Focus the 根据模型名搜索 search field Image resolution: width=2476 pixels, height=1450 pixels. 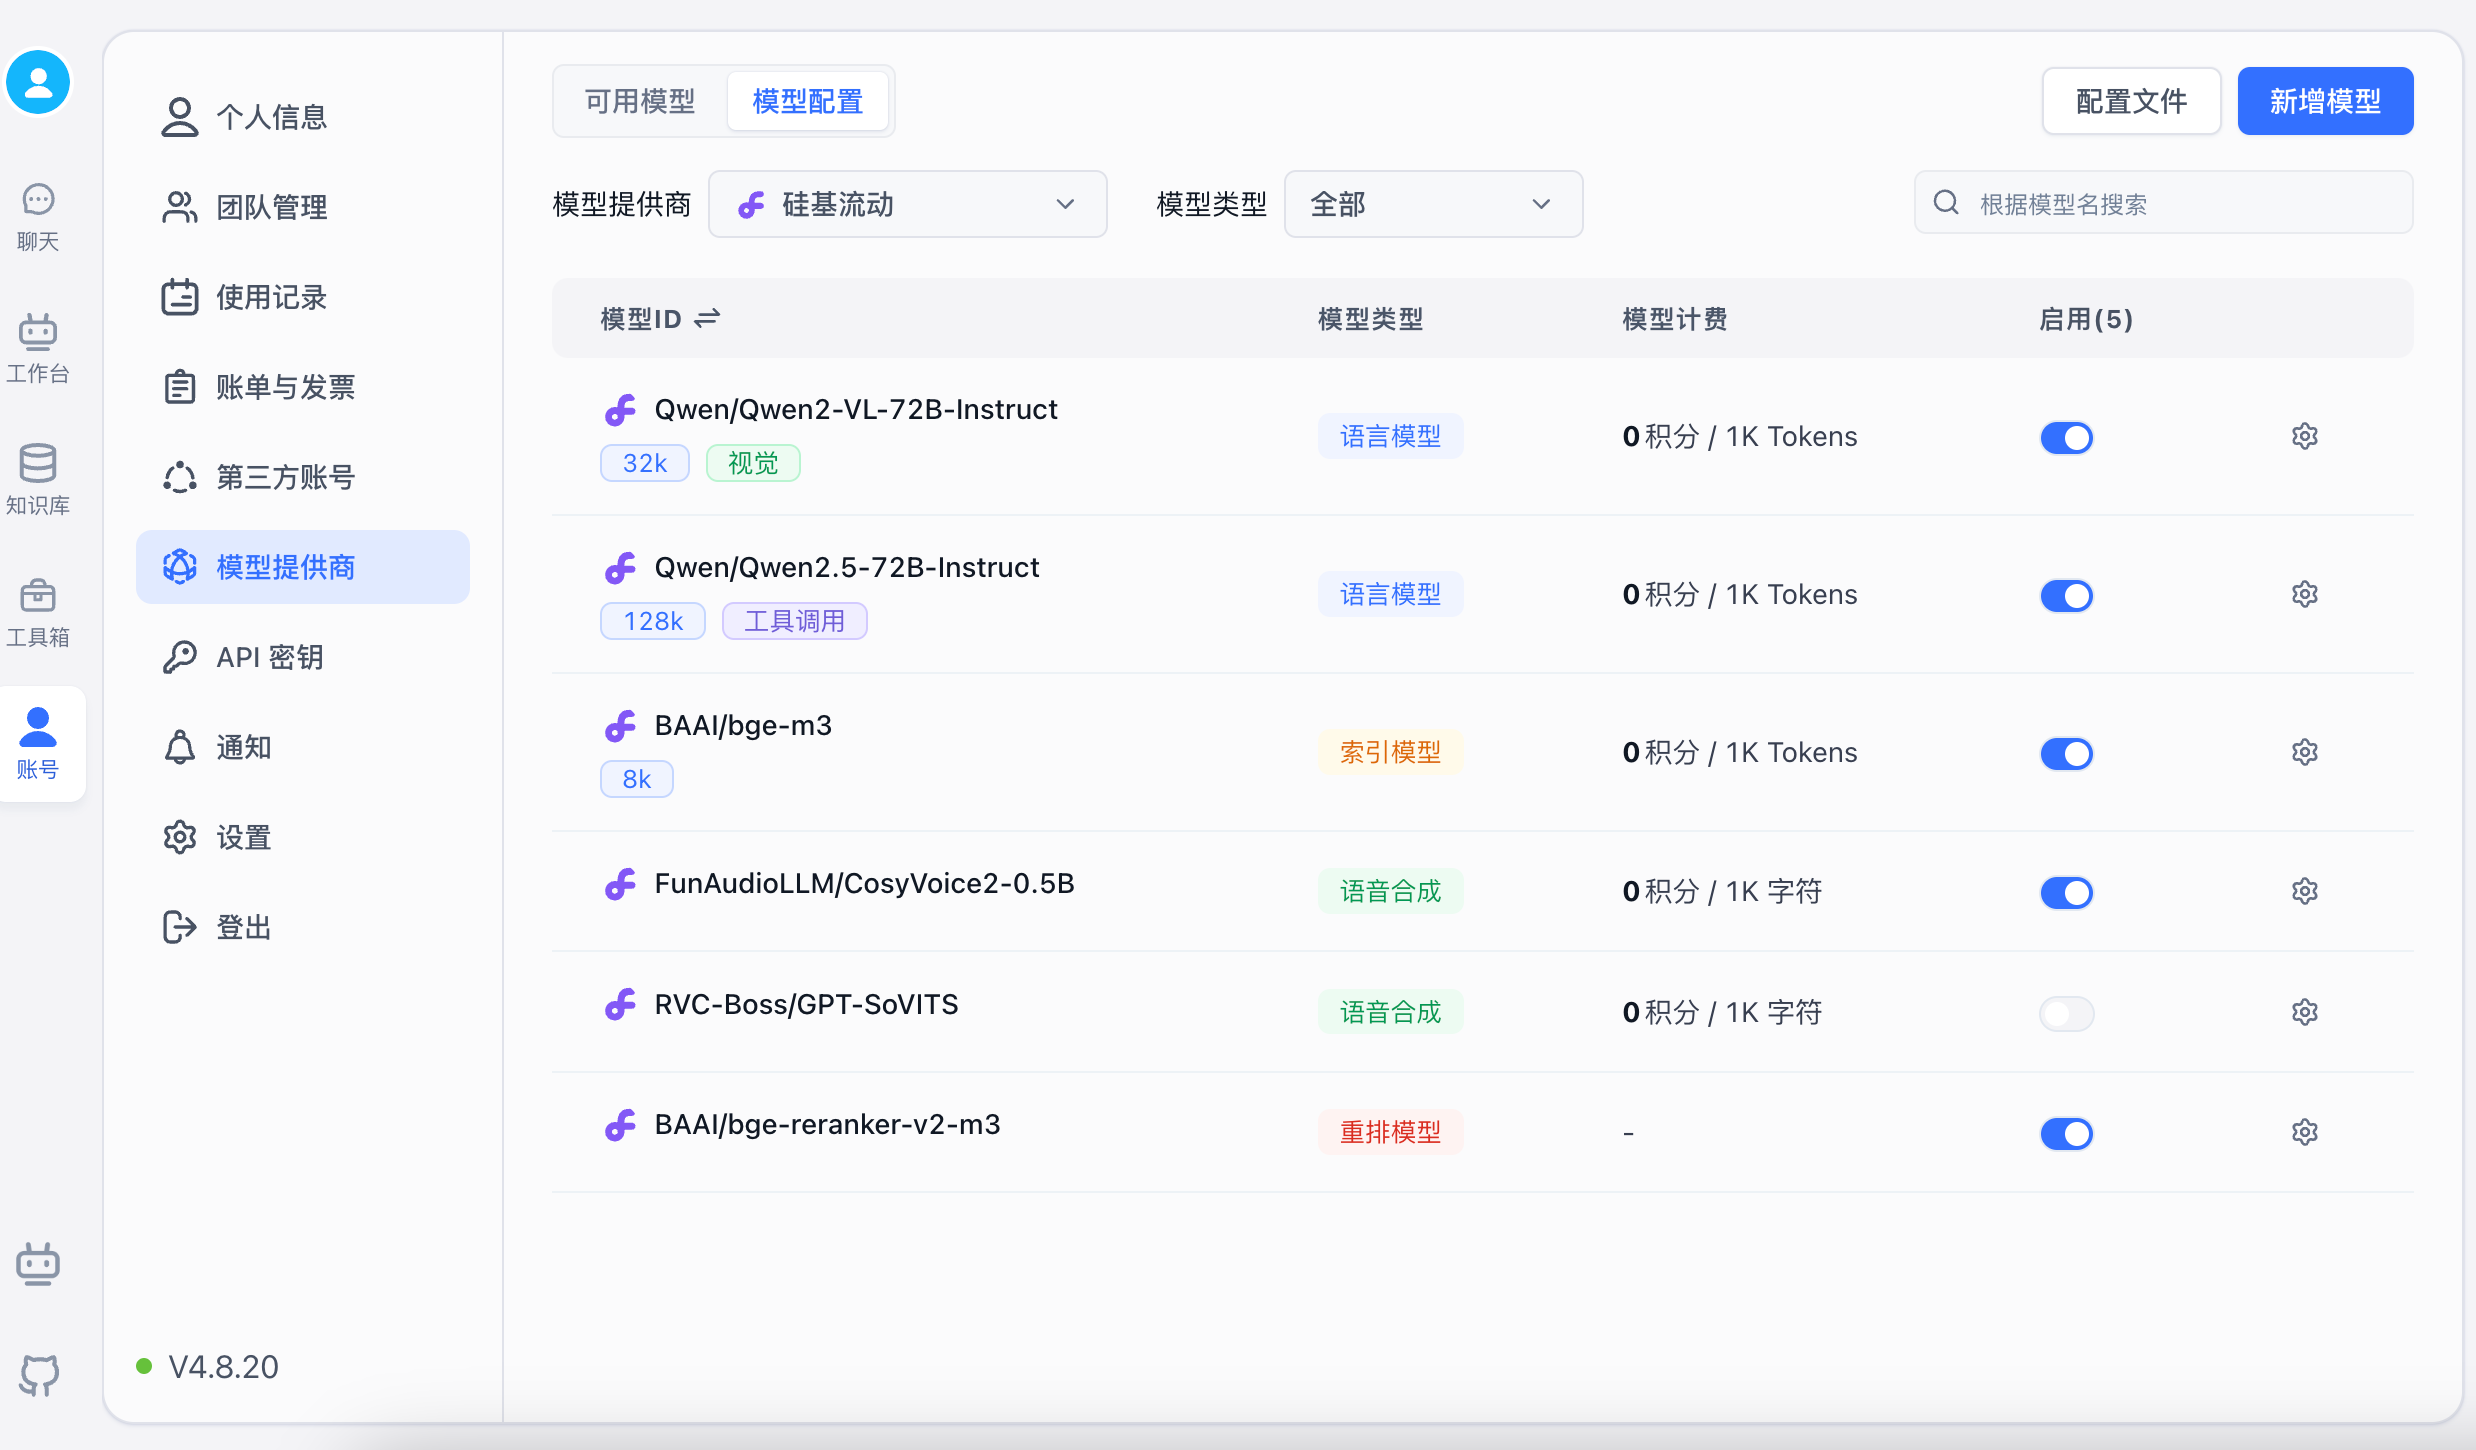[x=2180, y=204]
